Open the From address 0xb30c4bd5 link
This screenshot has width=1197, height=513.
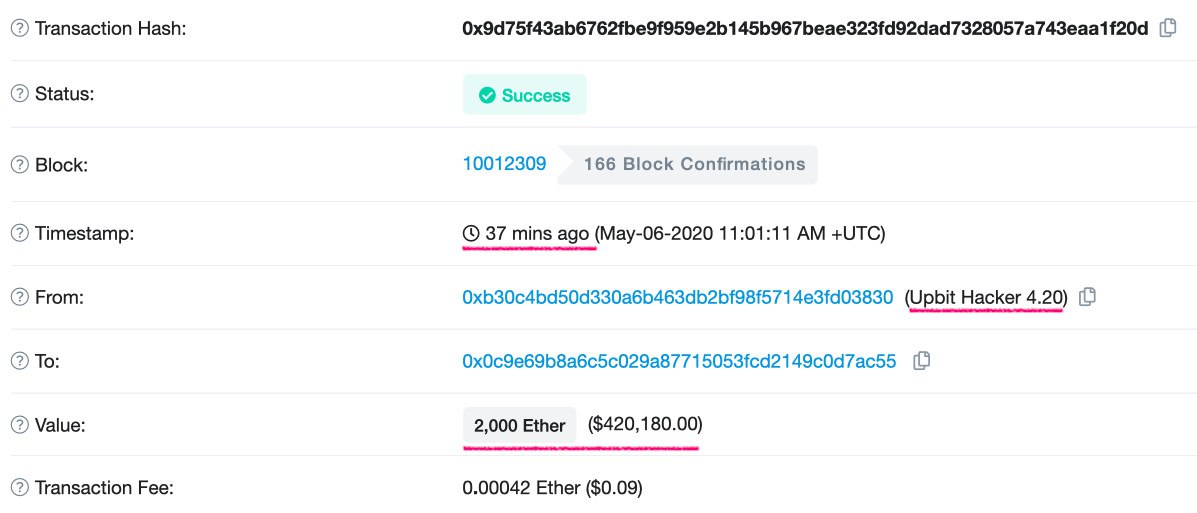click(677, 297)
